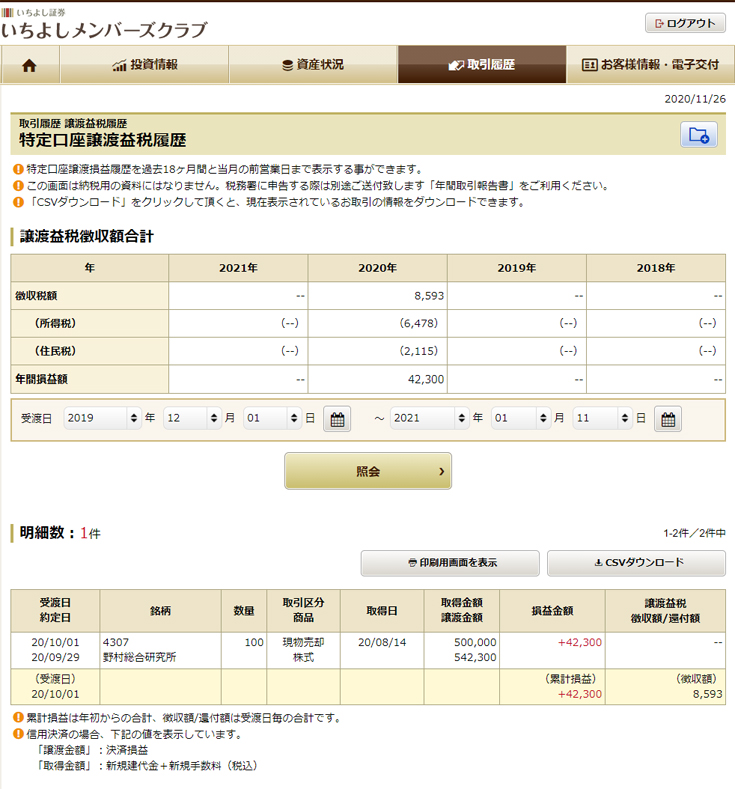Switch to the 取引履歴 tab

pyautogui.click(x=482, y=65)
